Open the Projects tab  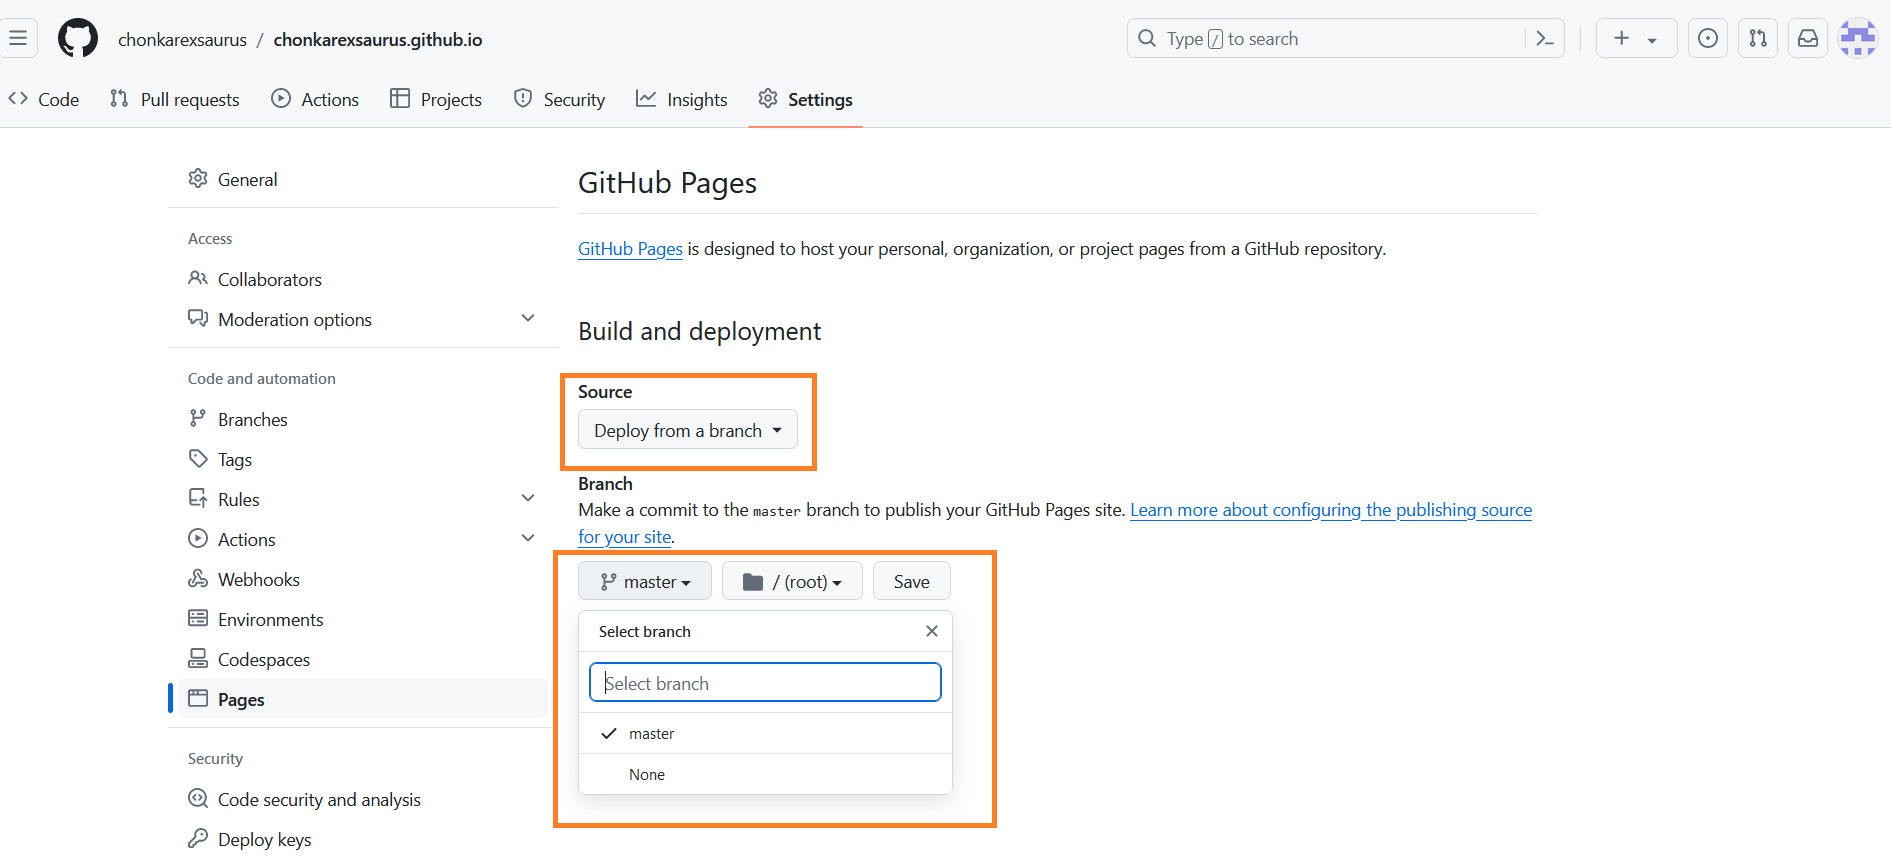click(x=436, y=99)
